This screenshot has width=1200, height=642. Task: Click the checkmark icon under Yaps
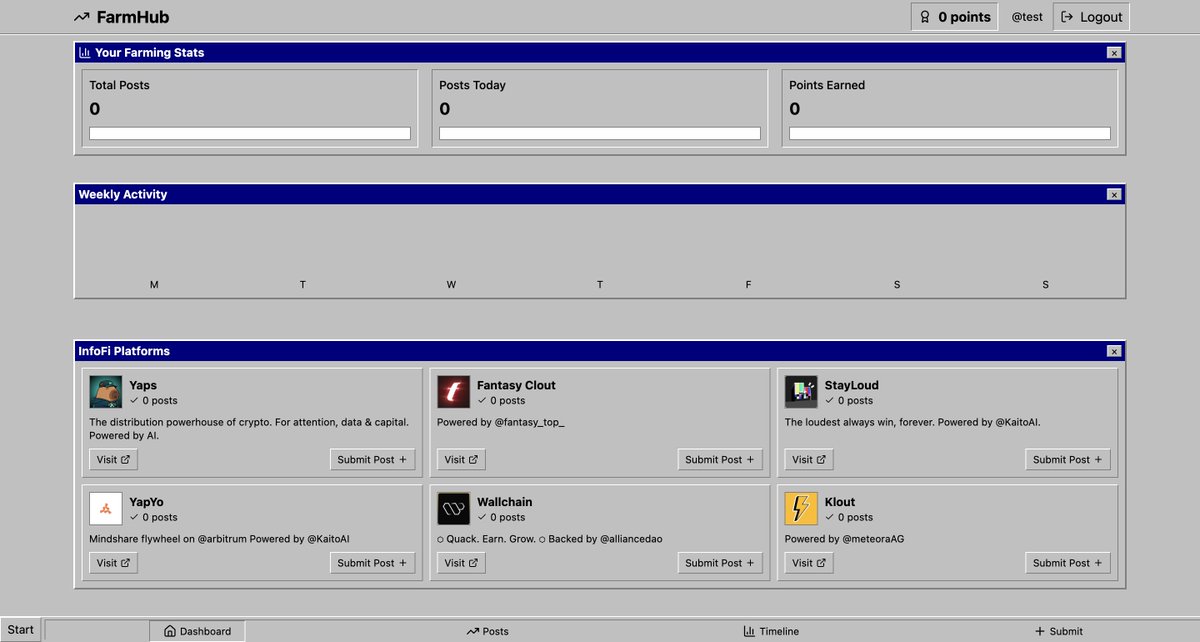tap(134, 400)
